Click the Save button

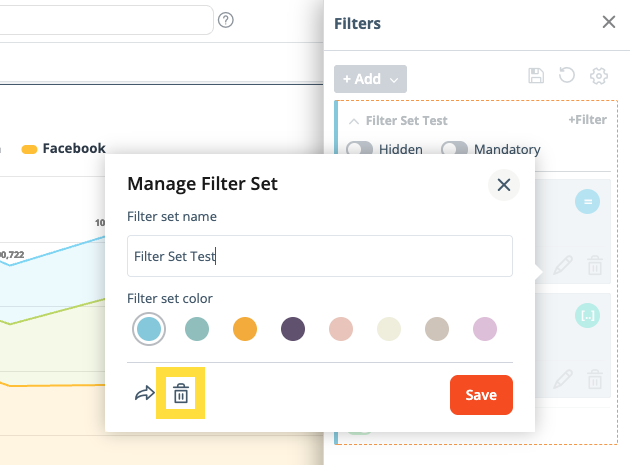(481, 395)
